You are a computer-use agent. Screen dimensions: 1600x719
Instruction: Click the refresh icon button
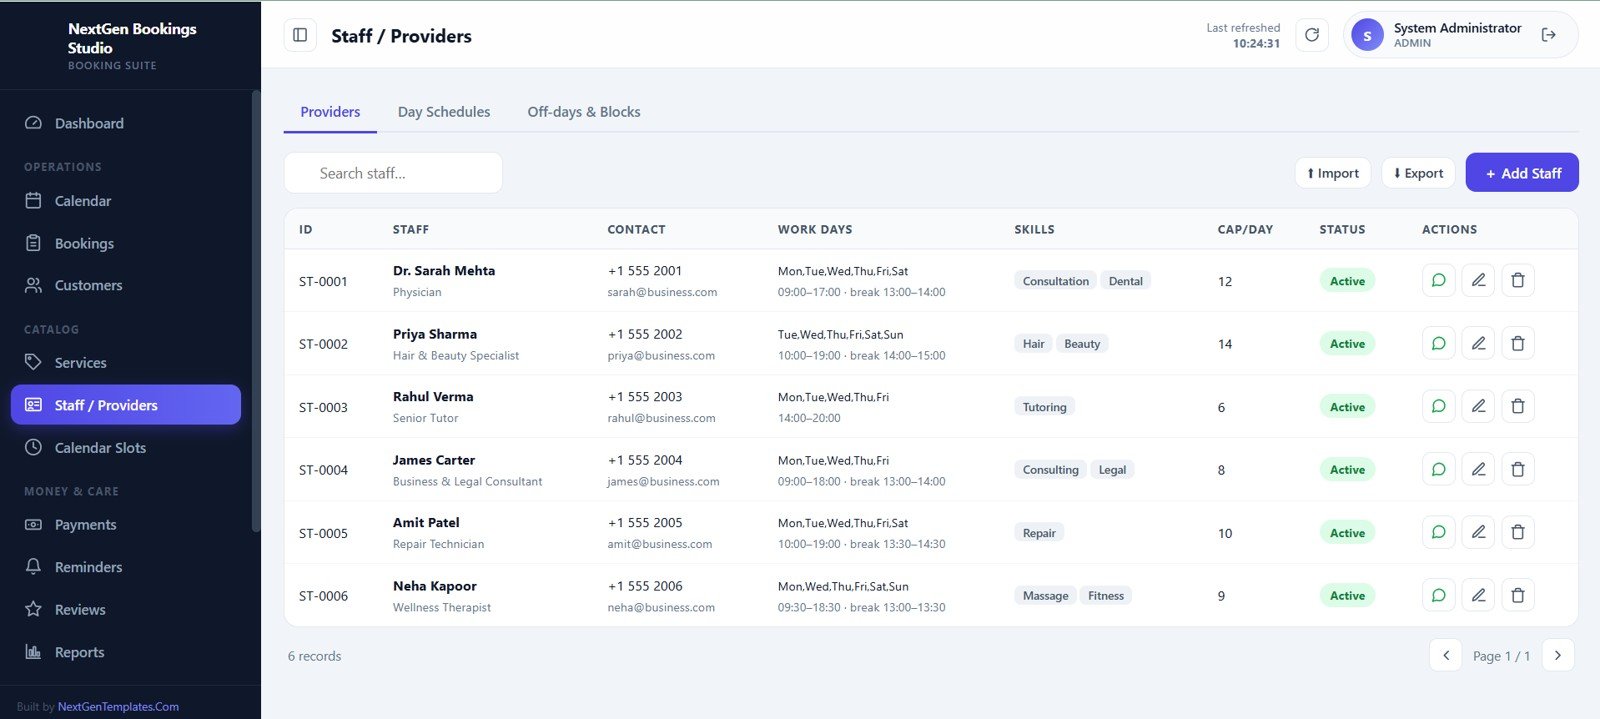click(1312, 35)
